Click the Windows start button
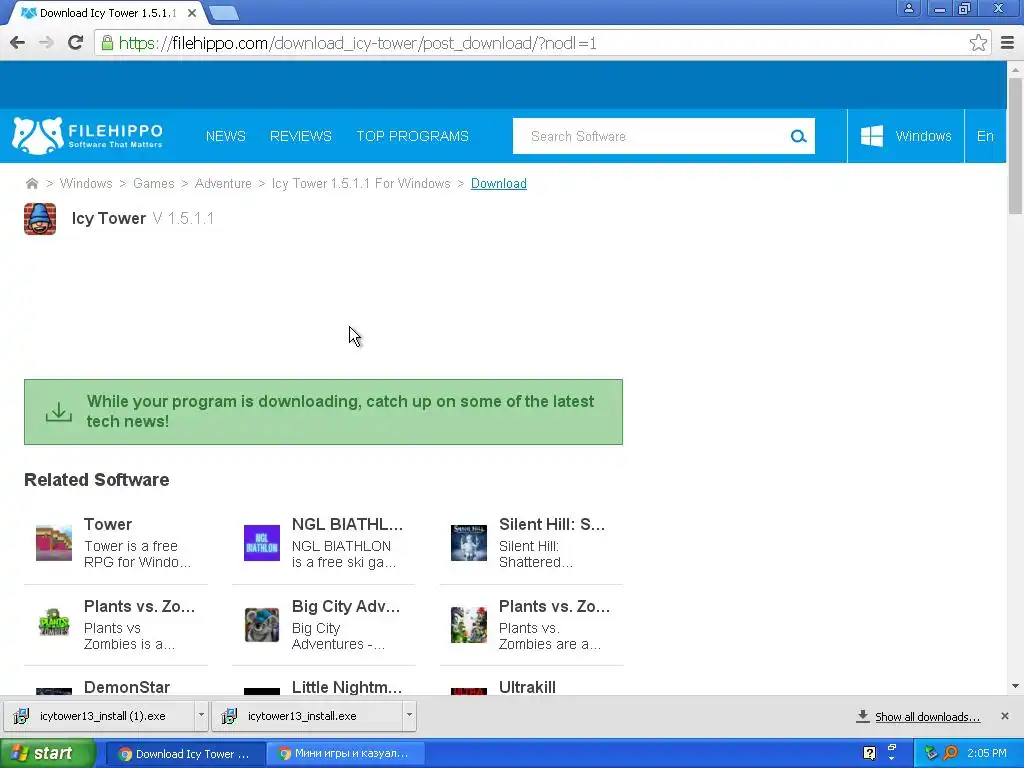 [x=46, y=753]
